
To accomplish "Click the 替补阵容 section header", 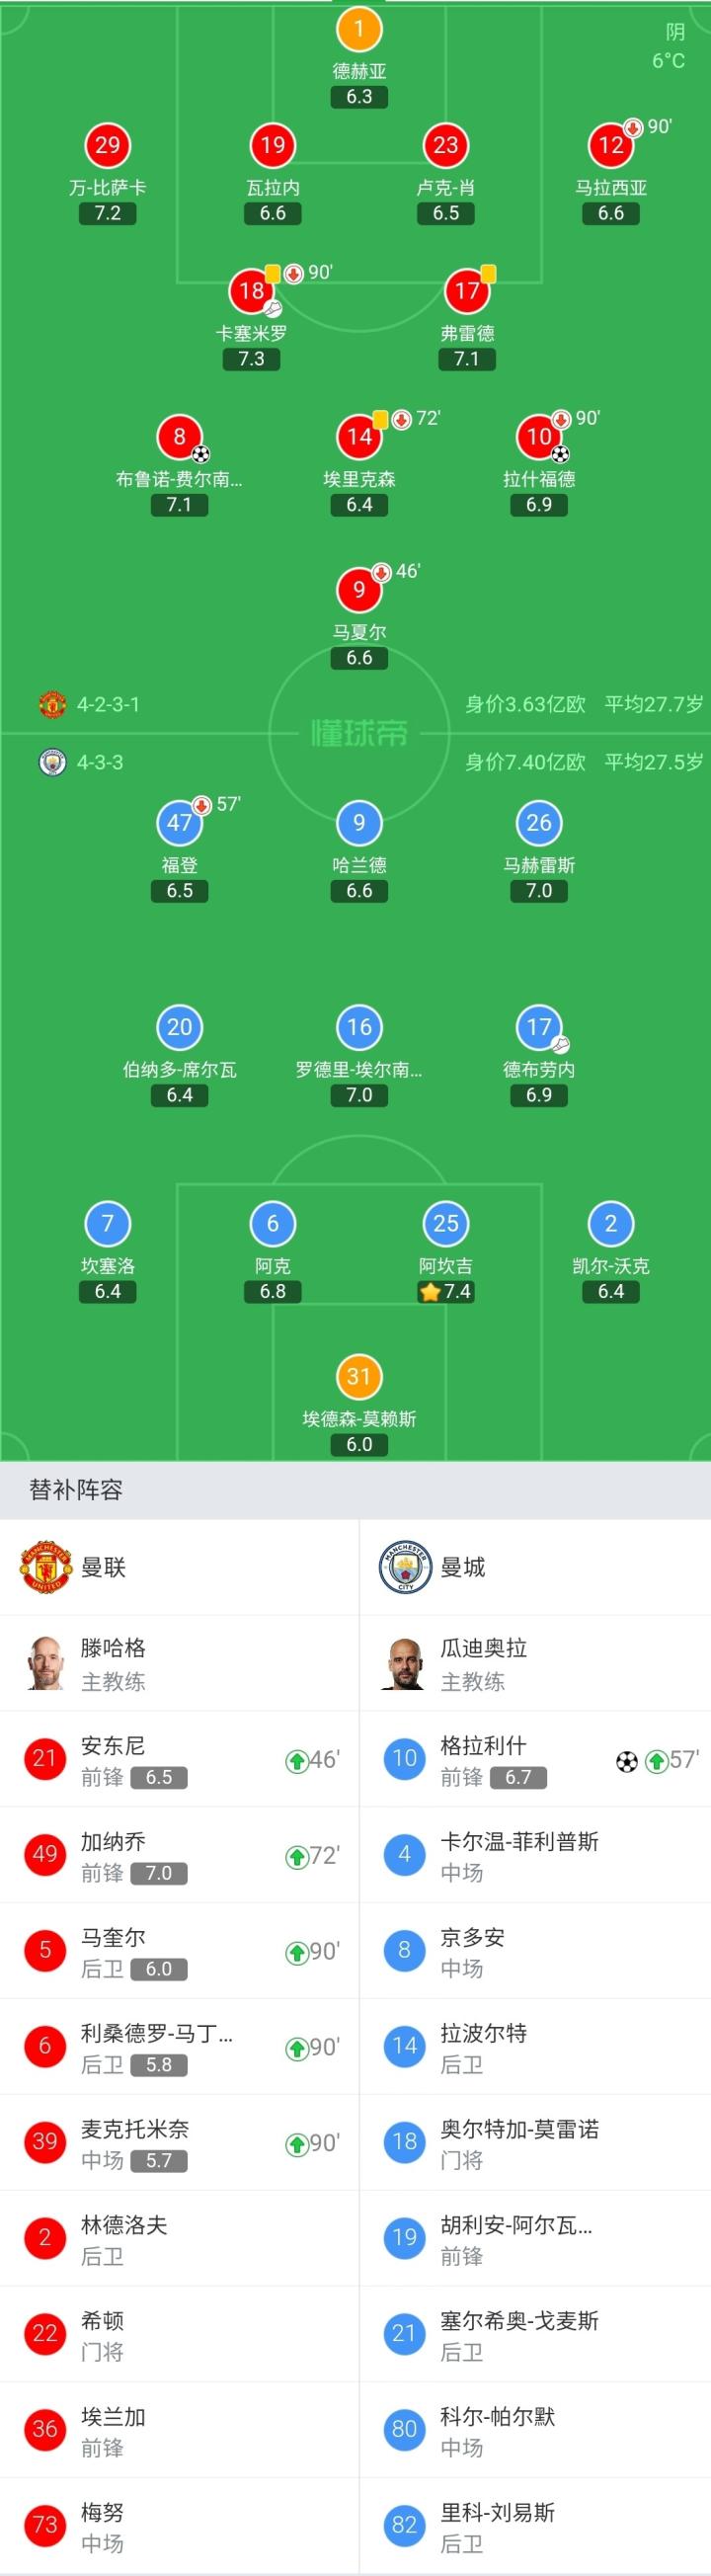I will click(x=76, y=1490).
